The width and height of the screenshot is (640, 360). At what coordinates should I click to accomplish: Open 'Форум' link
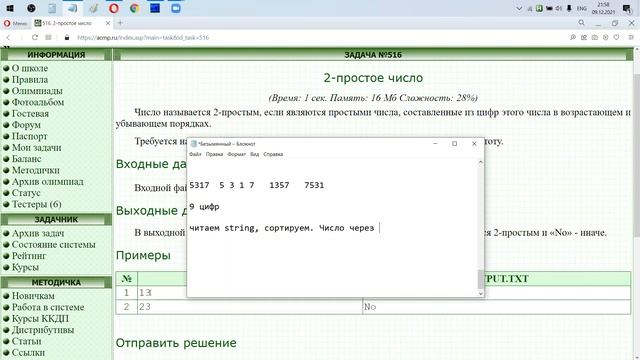(26, 125)
